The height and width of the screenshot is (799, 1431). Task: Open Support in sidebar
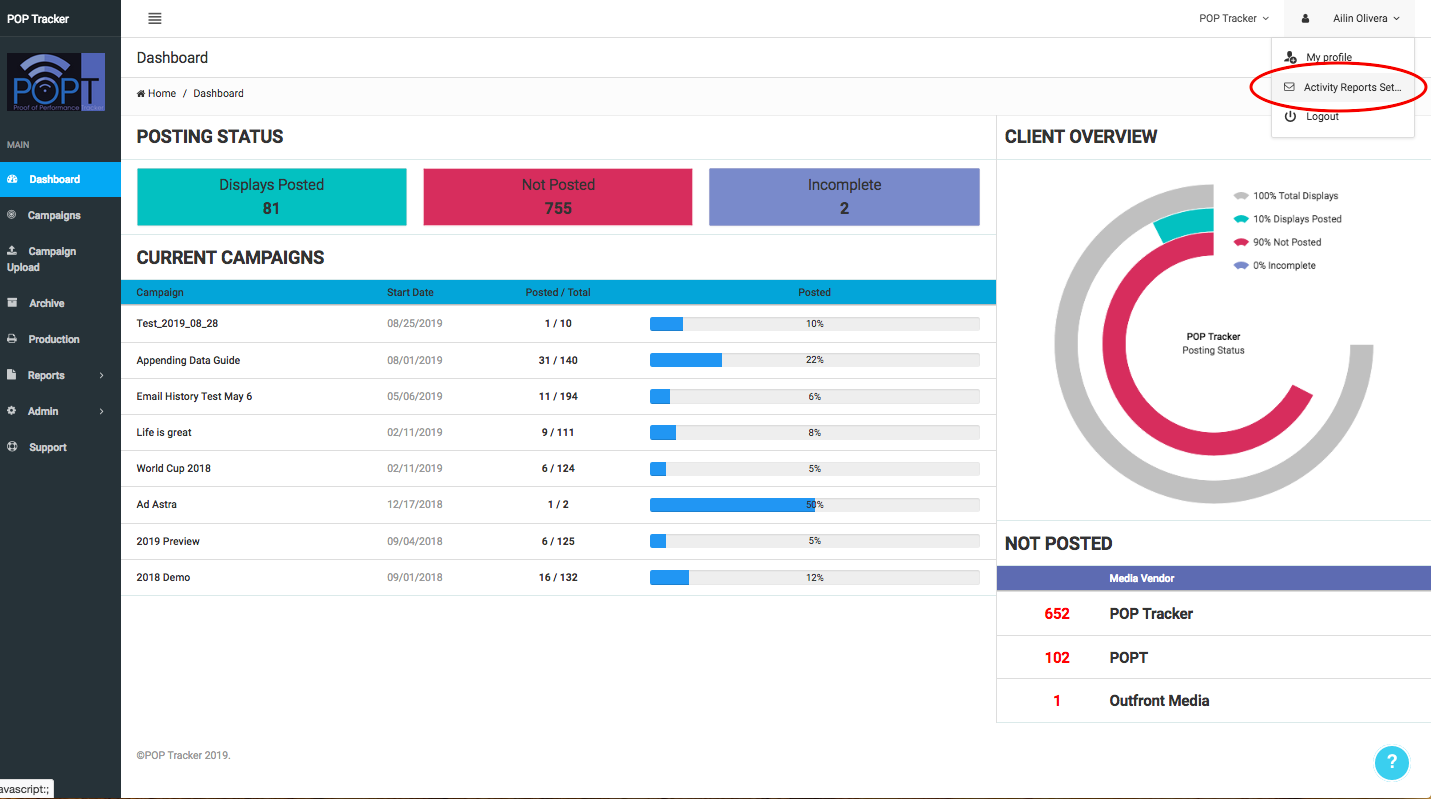pos(60,447)
